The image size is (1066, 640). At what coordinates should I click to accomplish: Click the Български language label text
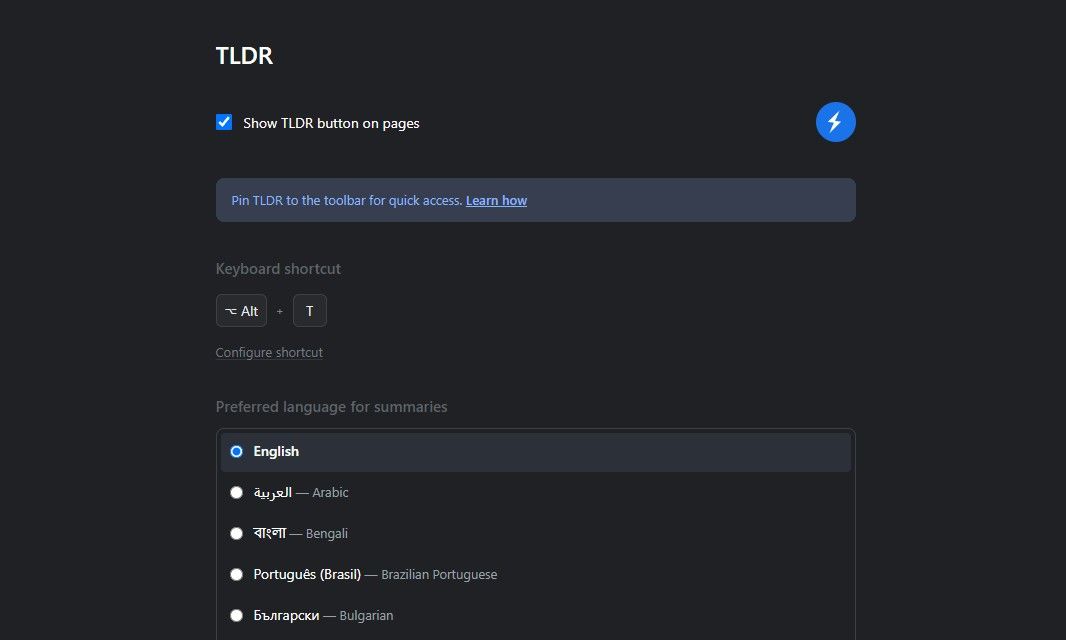286,616
